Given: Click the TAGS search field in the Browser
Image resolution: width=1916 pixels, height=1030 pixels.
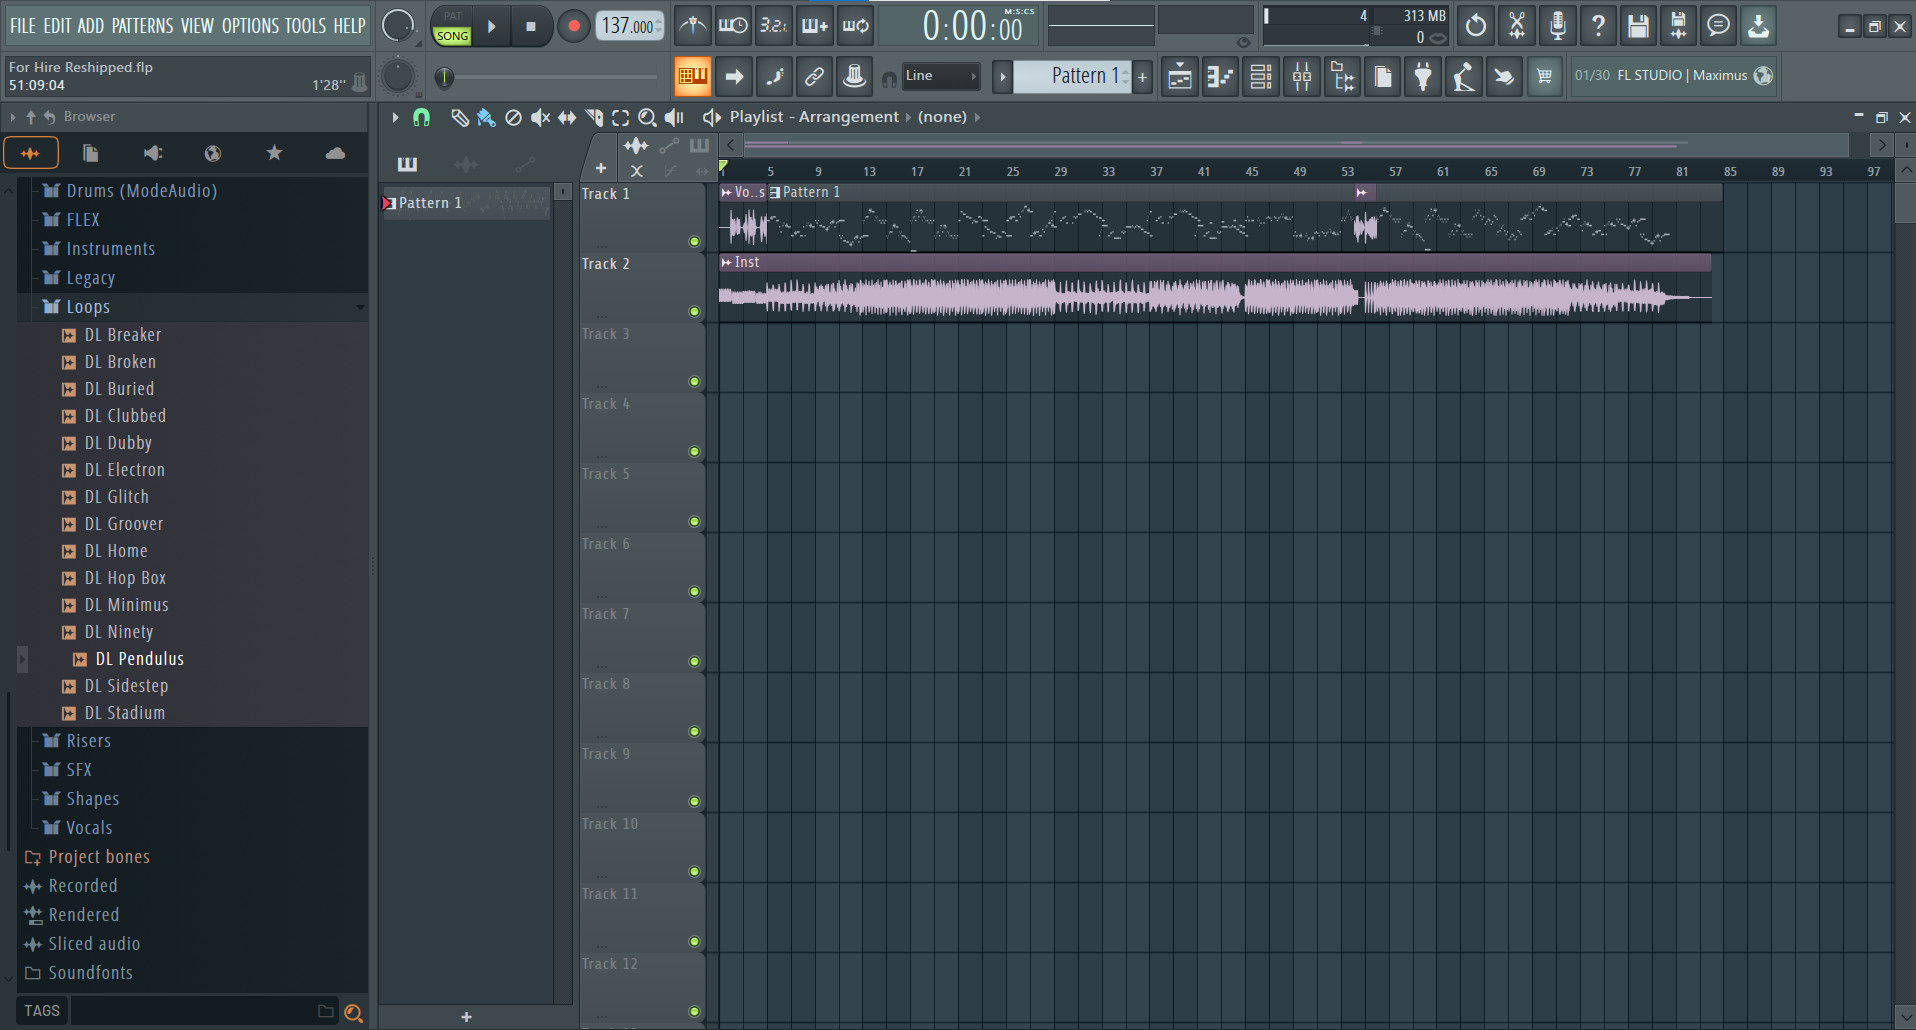Looking at the screenshot, I should 200,1011.
